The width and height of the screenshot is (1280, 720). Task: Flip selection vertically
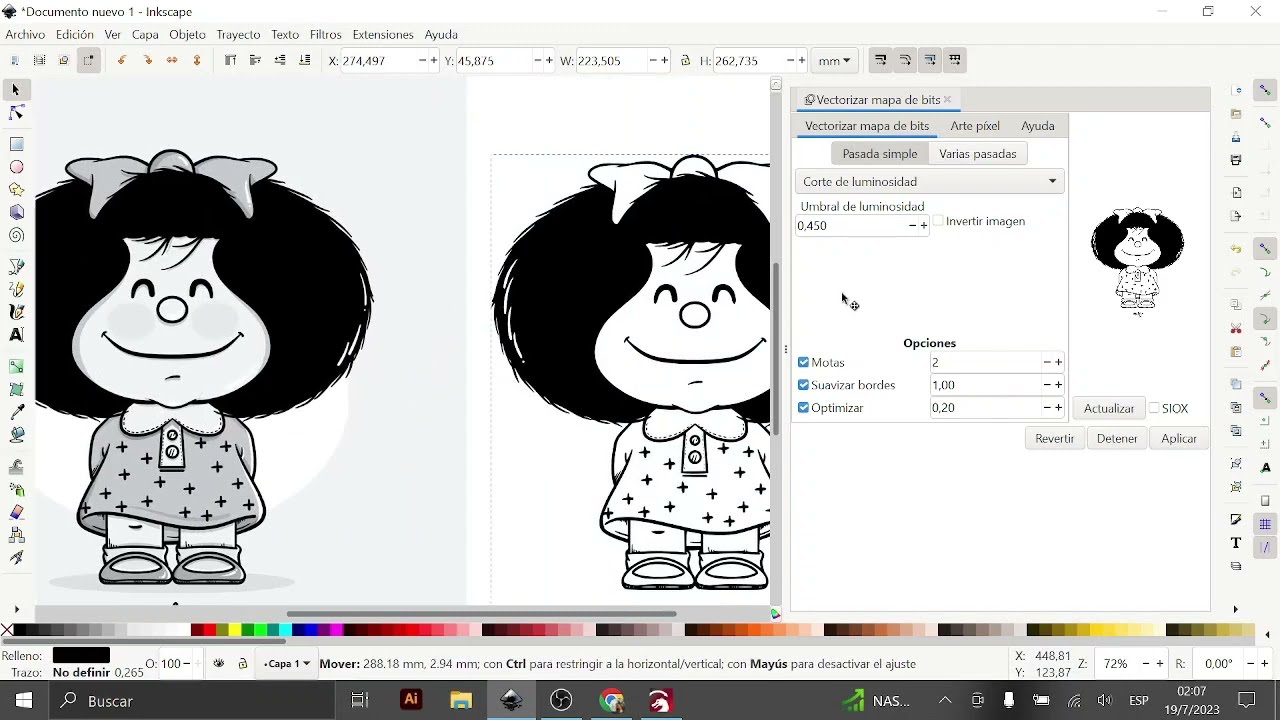197,61
